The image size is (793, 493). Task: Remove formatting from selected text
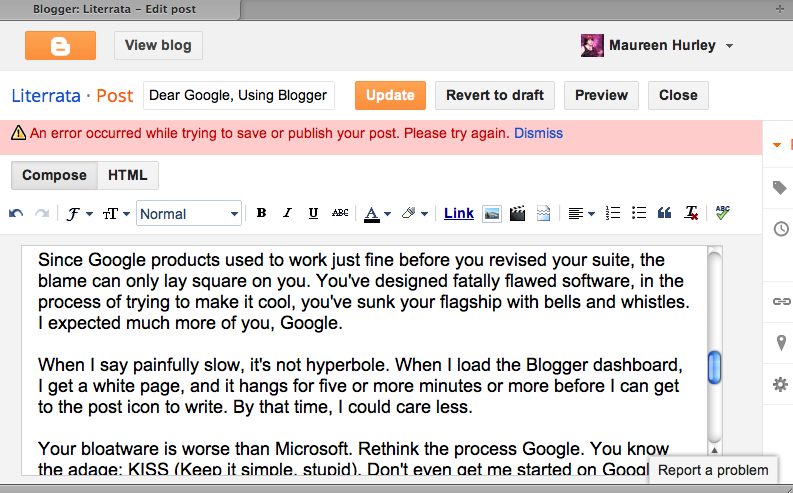[691, 213]
